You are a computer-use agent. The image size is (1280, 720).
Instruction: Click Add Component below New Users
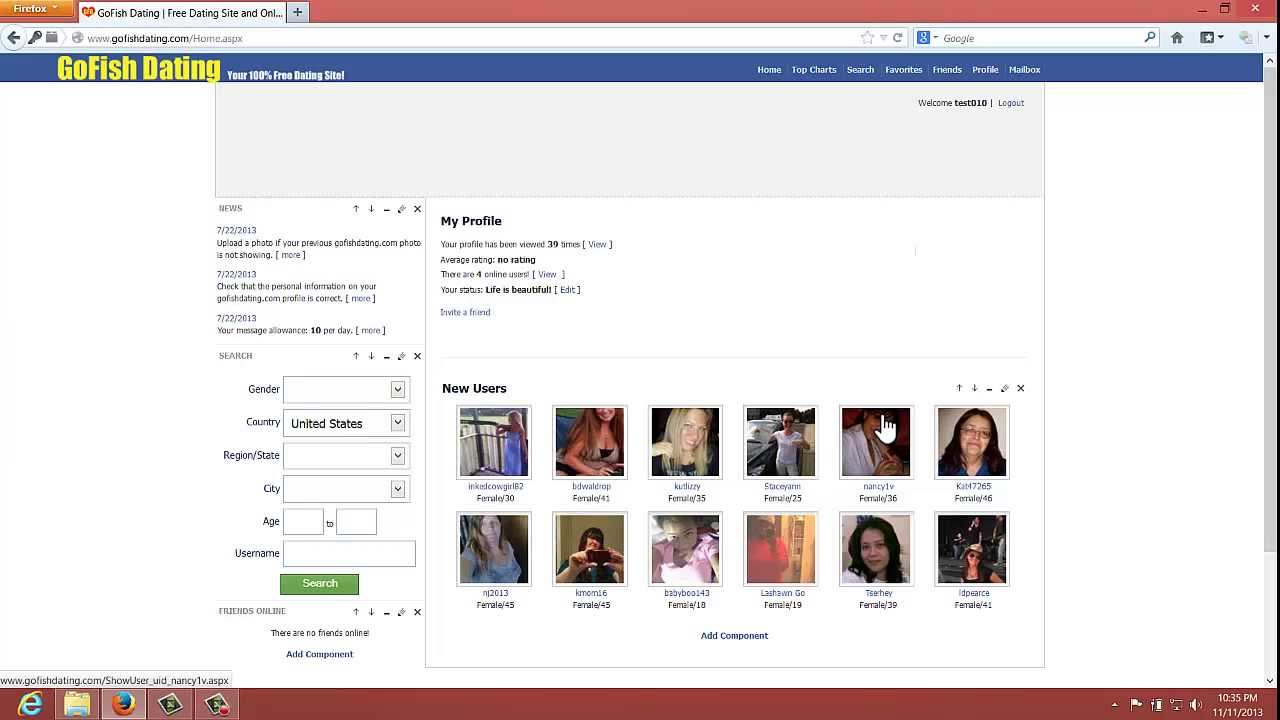coord(734,636)
